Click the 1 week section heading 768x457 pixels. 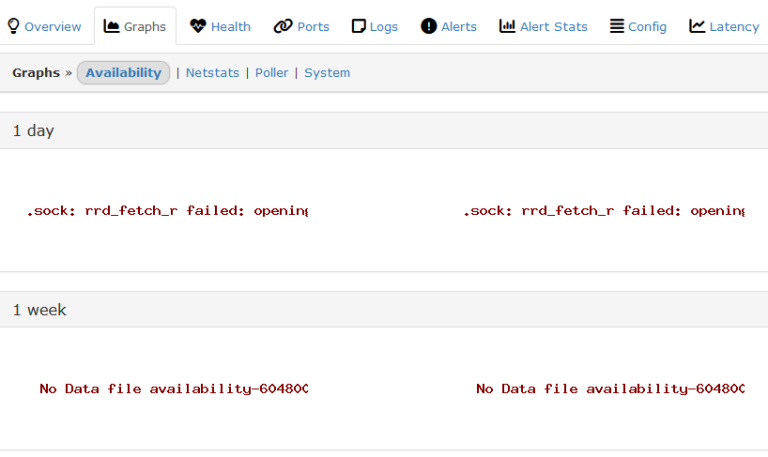pyautogui.click(x=40, y=310)
